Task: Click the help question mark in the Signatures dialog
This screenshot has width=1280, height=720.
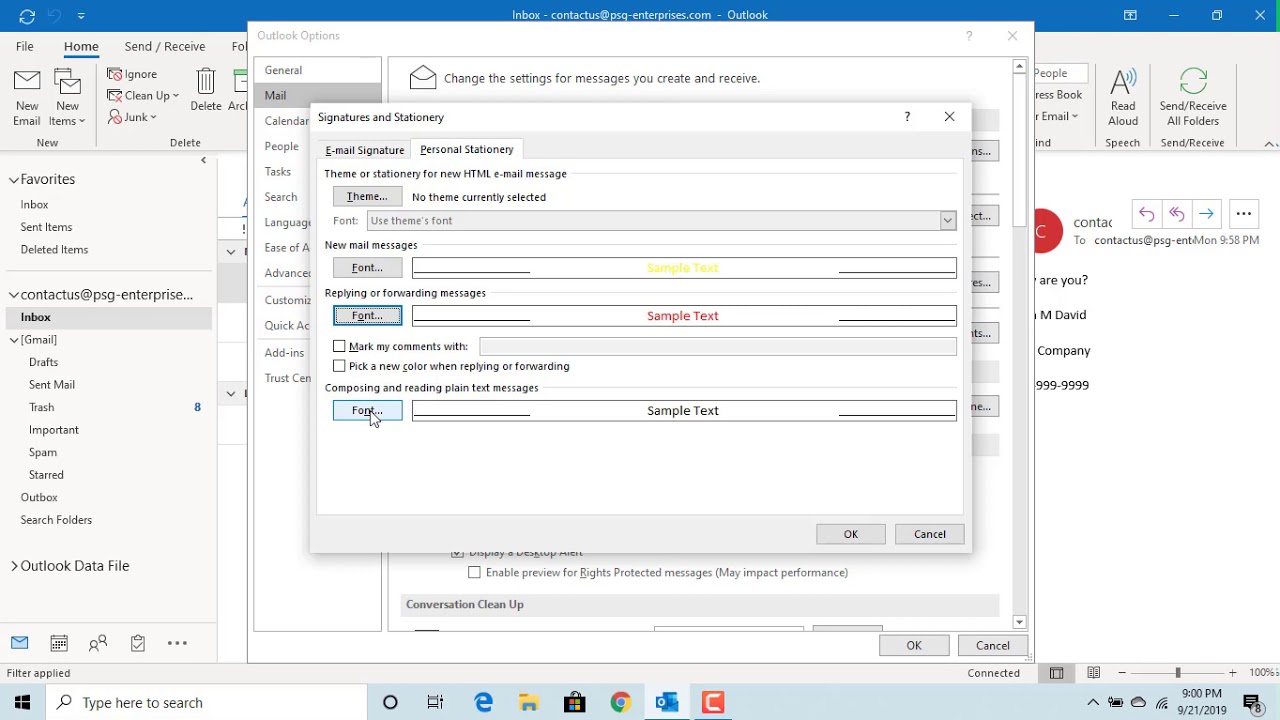Action: tap(907, 117)
